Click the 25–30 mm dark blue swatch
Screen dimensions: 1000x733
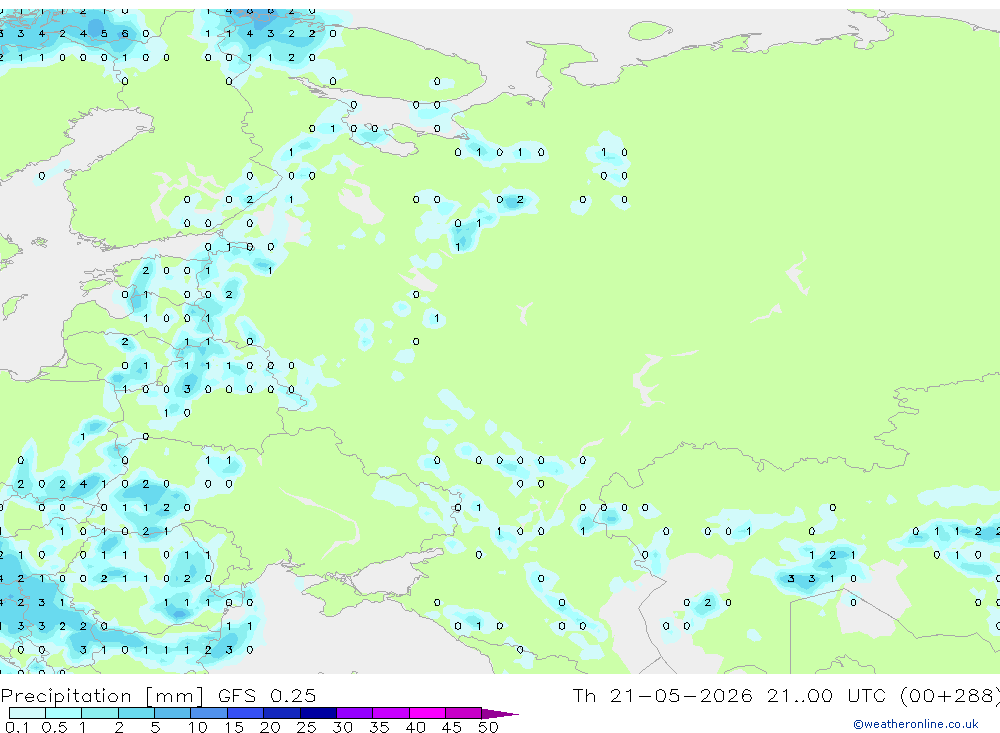click(x=318, y=713)
